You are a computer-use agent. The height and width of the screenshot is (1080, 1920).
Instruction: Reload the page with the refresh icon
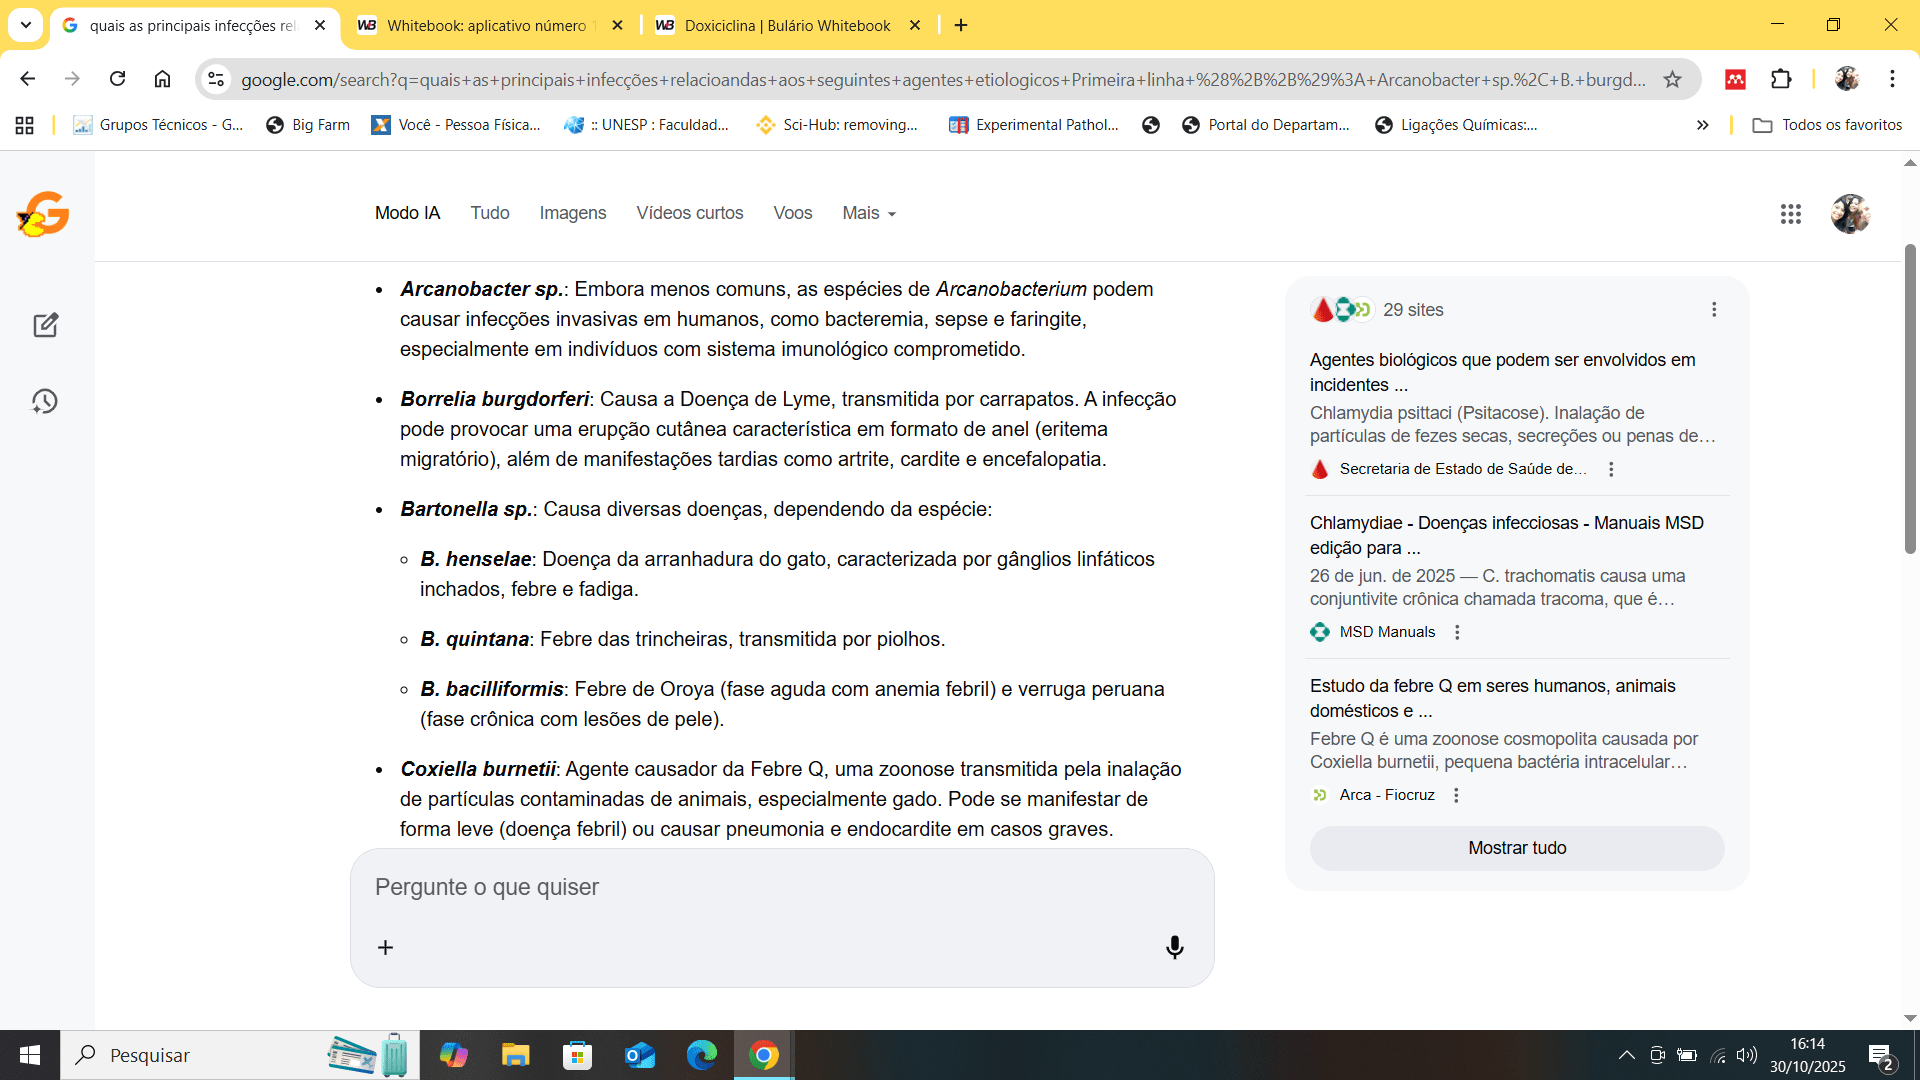point(117,79)
